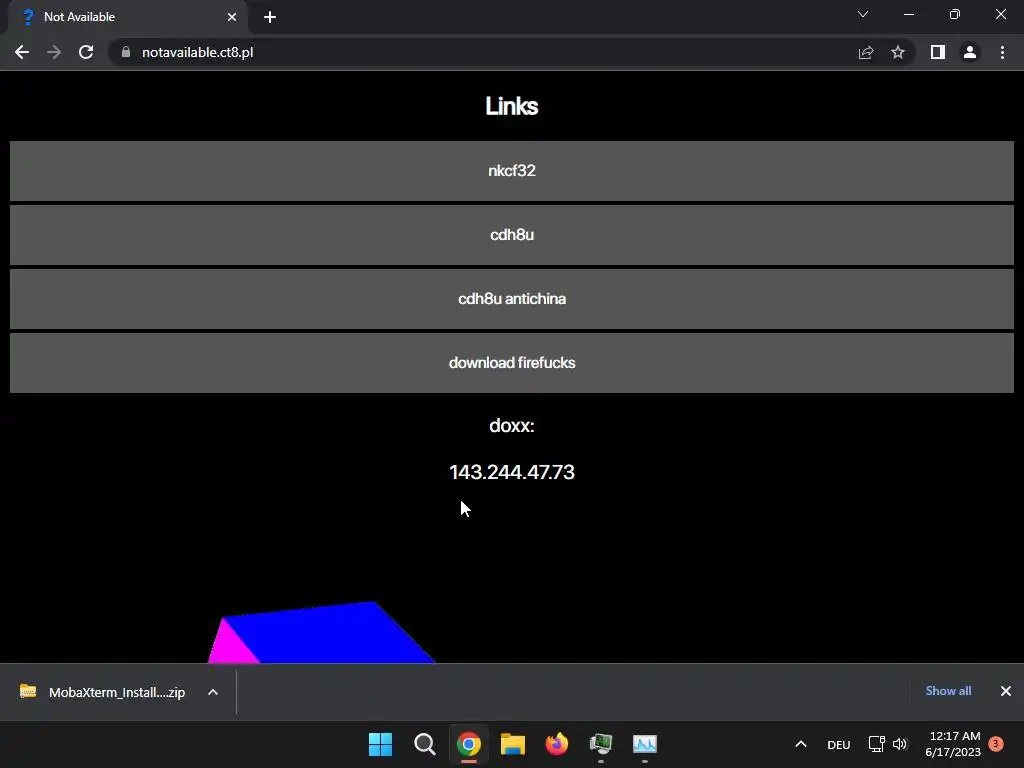Open notification badge with 3
The height and width of the screenshot is (768, 1024).
coord(996,744)
